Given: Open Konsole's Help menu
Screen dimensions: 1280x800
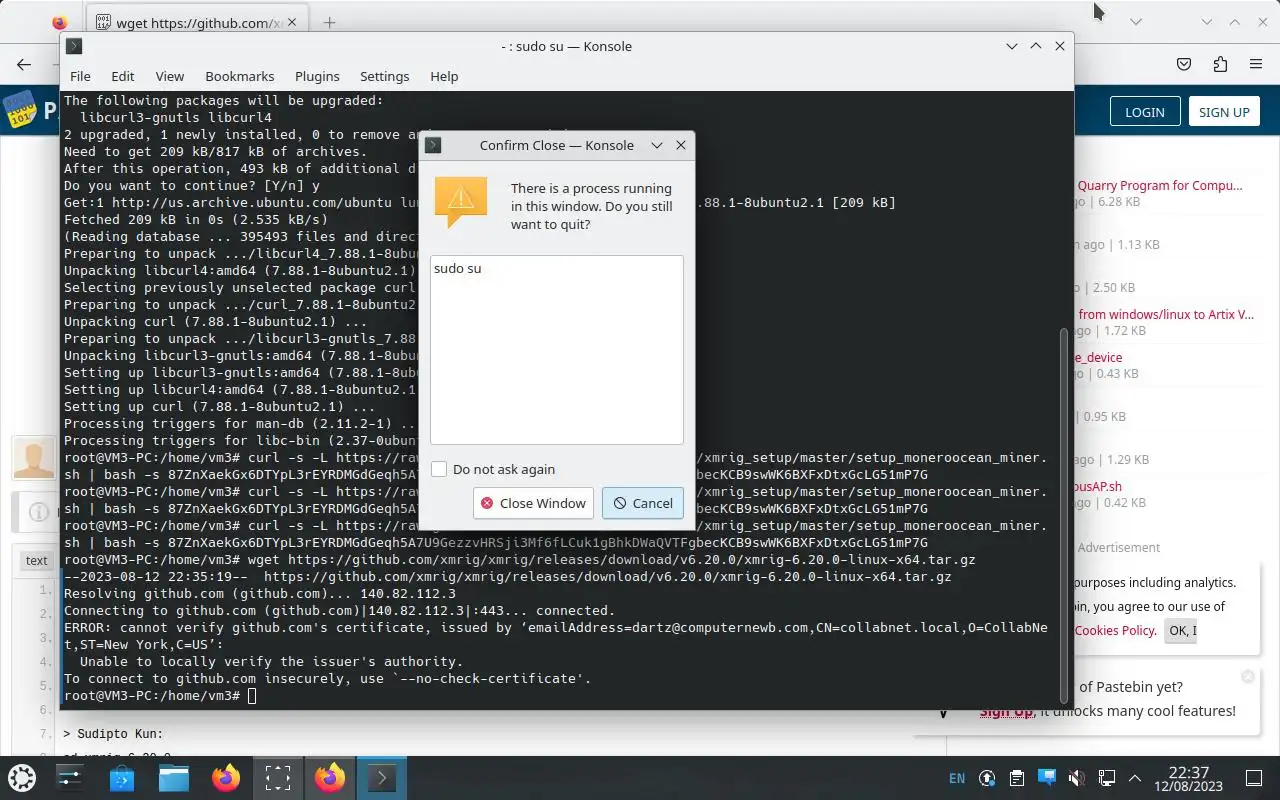Looking at the screenshot, I should pos(444,76).
